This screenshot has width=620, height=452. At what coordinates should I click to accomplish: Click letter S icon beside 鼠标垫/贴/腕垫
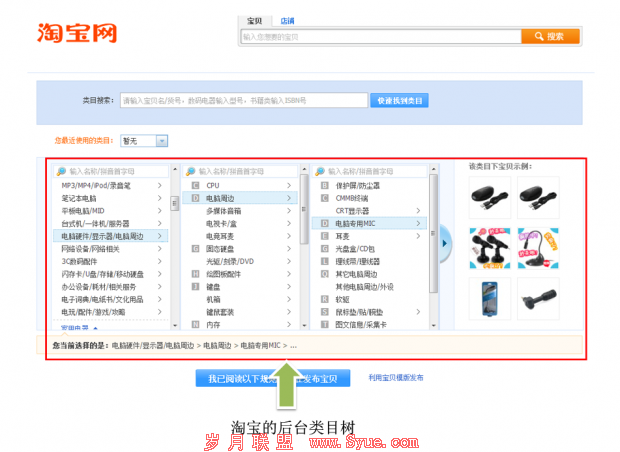[x=325, y=312]
